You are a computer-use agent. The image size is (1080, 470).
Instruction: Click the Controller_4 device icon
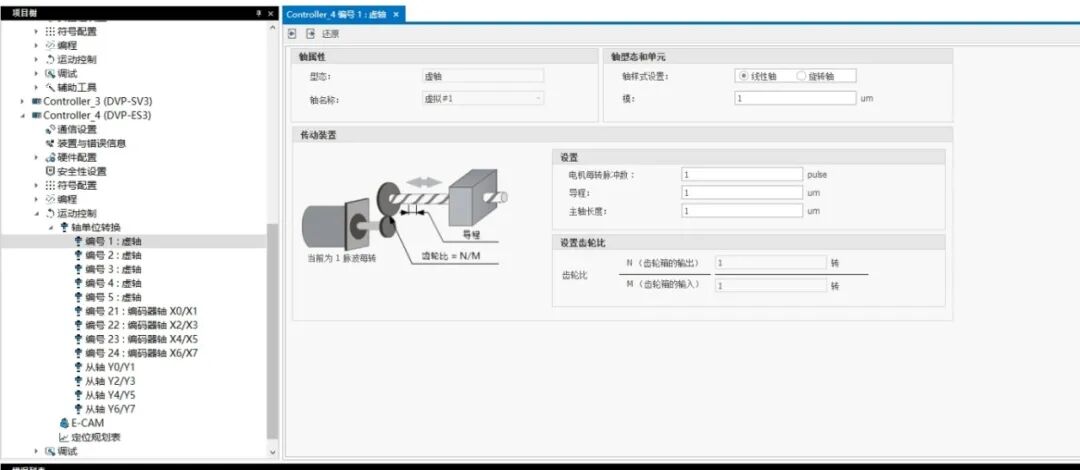click(37, 115)
